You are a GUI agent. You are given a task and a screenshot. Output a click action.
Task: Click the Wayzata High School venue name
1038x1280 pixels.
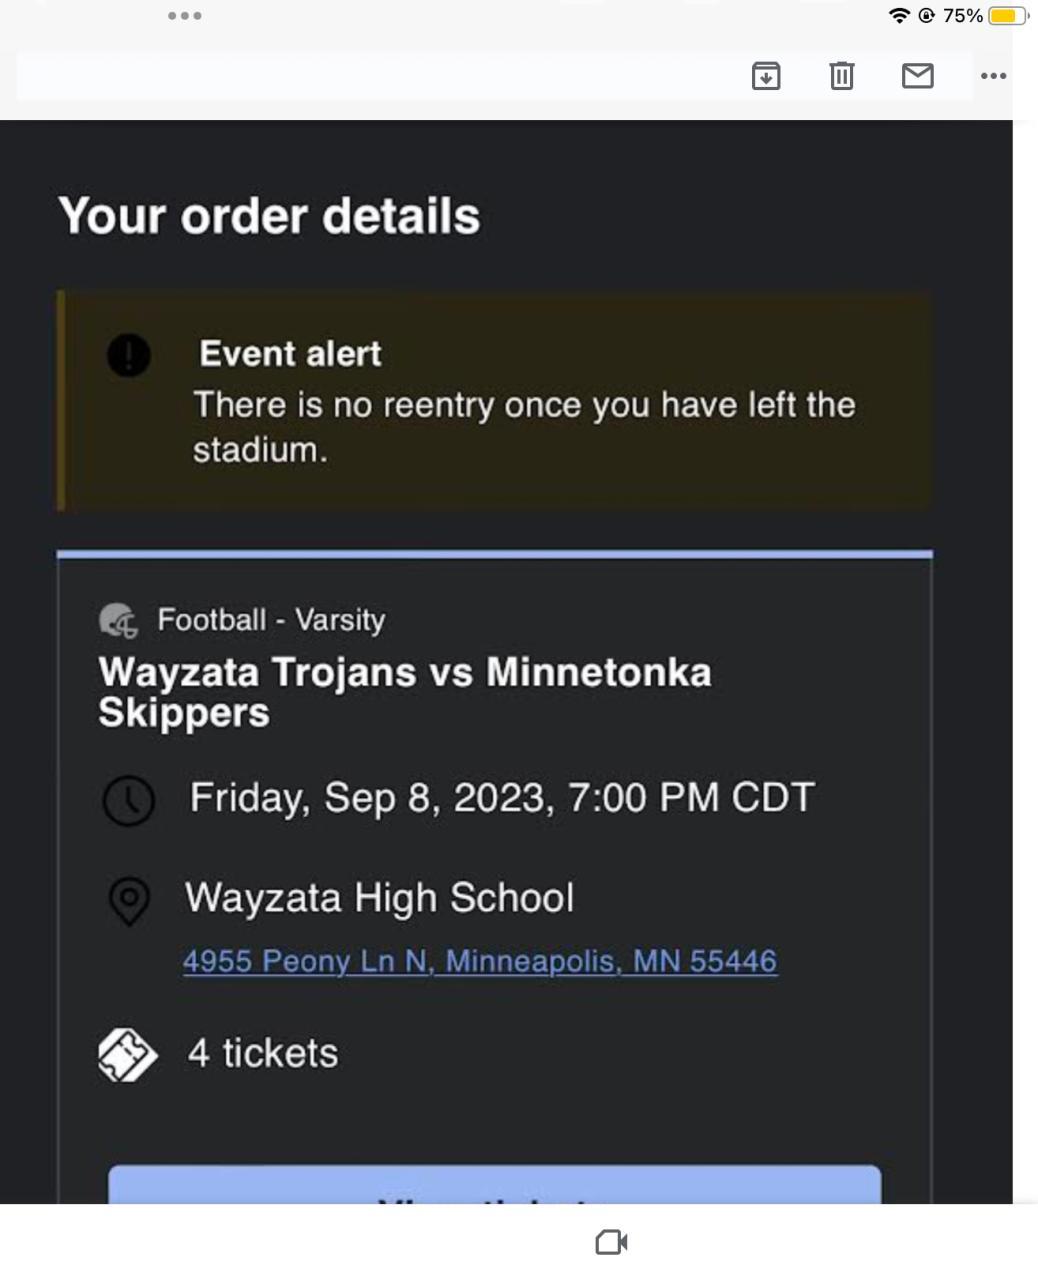coord(379,898)
